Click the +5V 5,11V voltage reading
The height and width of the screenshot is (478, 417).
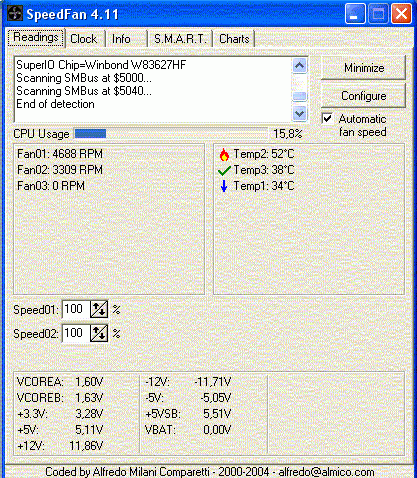pyautogui.click(x=60, y=430)
